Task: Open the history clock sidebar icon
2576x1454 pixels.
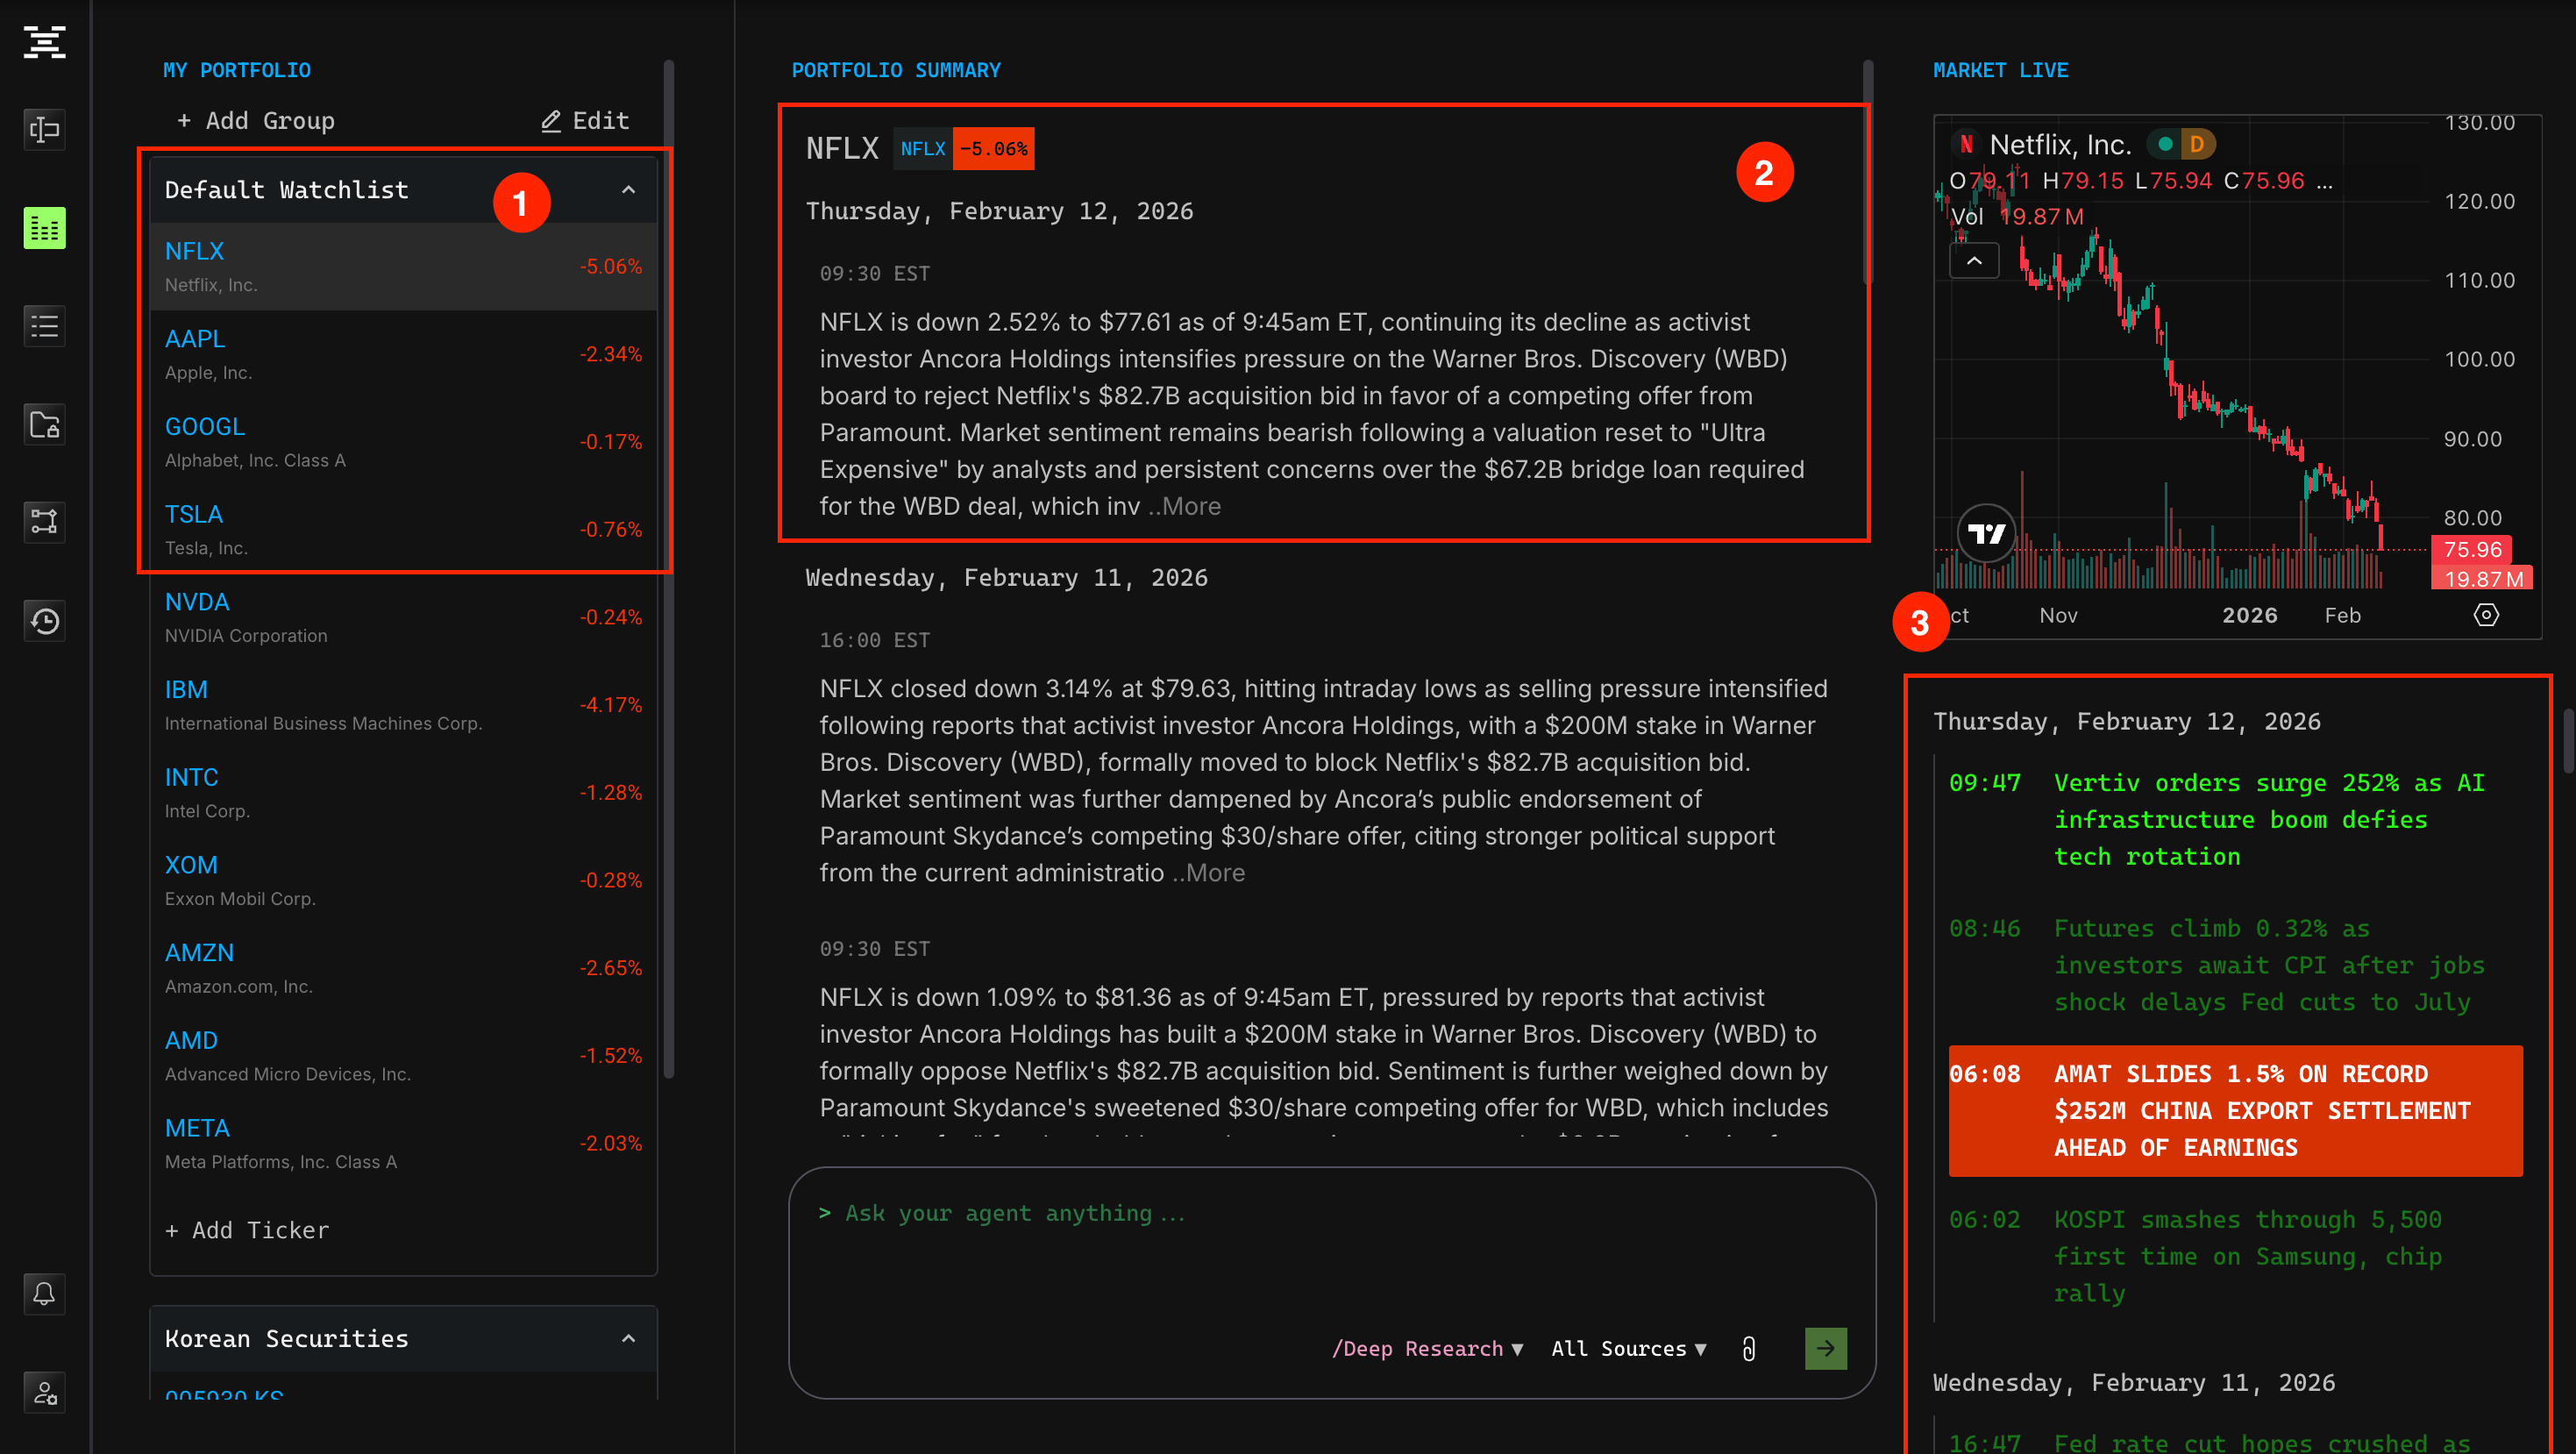Action: point(44,621)
